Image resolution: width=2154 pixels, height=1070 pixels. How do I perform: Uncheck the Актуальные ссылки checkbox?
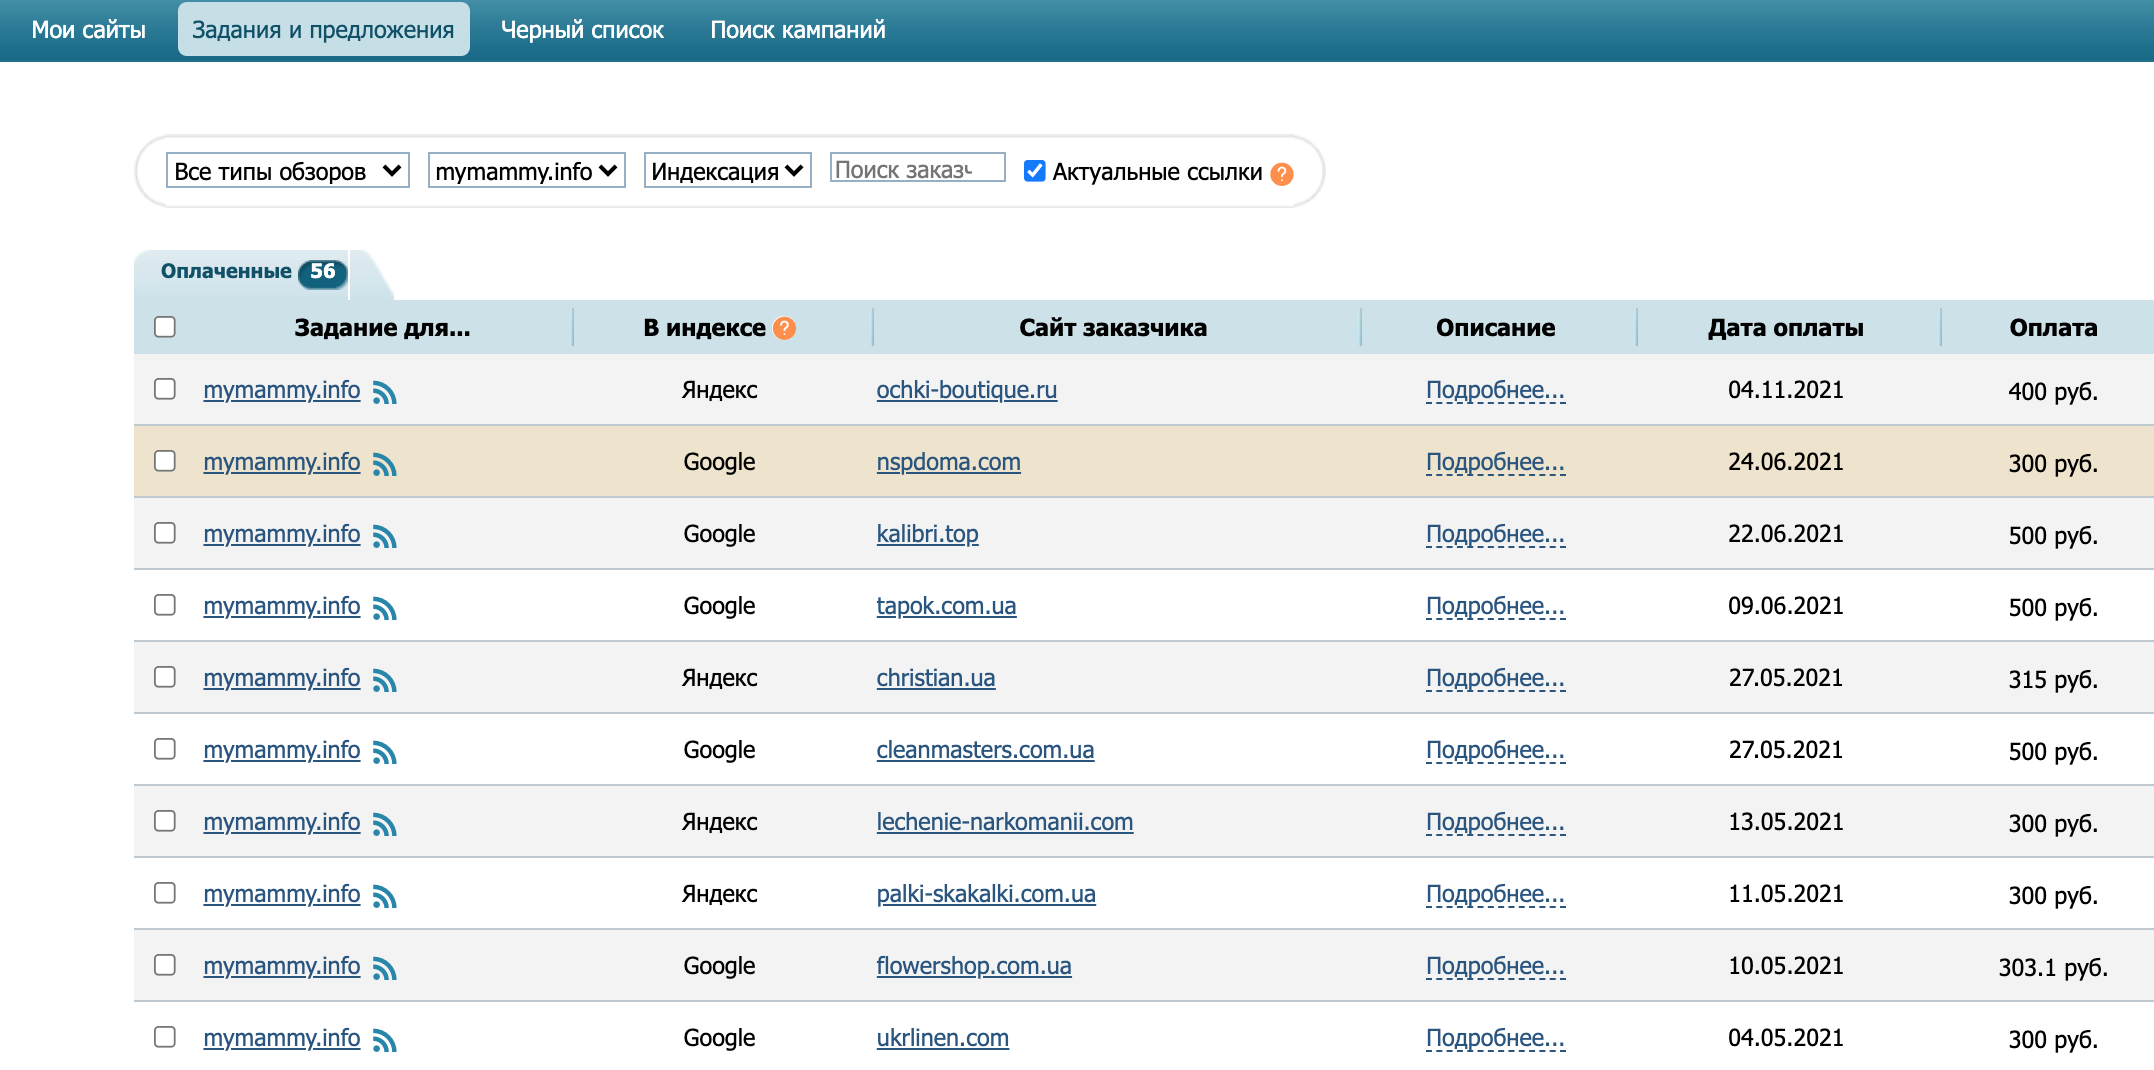click(x=1035, y=171)
